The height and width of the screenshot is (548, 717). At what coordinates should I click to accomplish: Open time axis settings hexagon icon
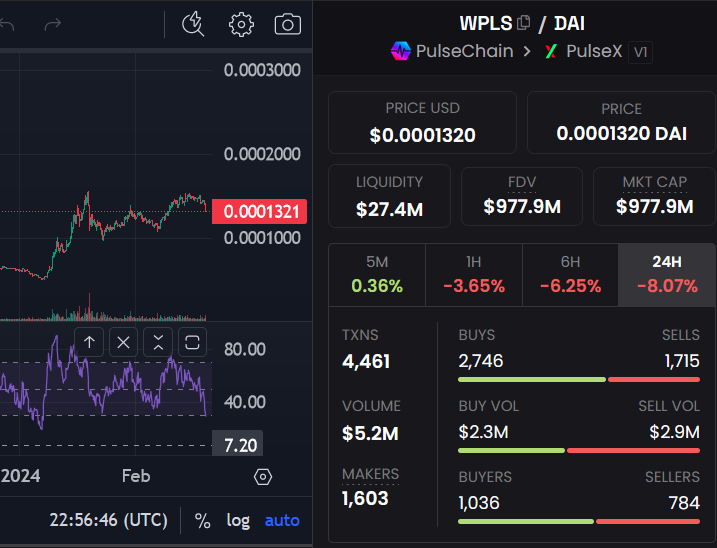click(263, 477)
